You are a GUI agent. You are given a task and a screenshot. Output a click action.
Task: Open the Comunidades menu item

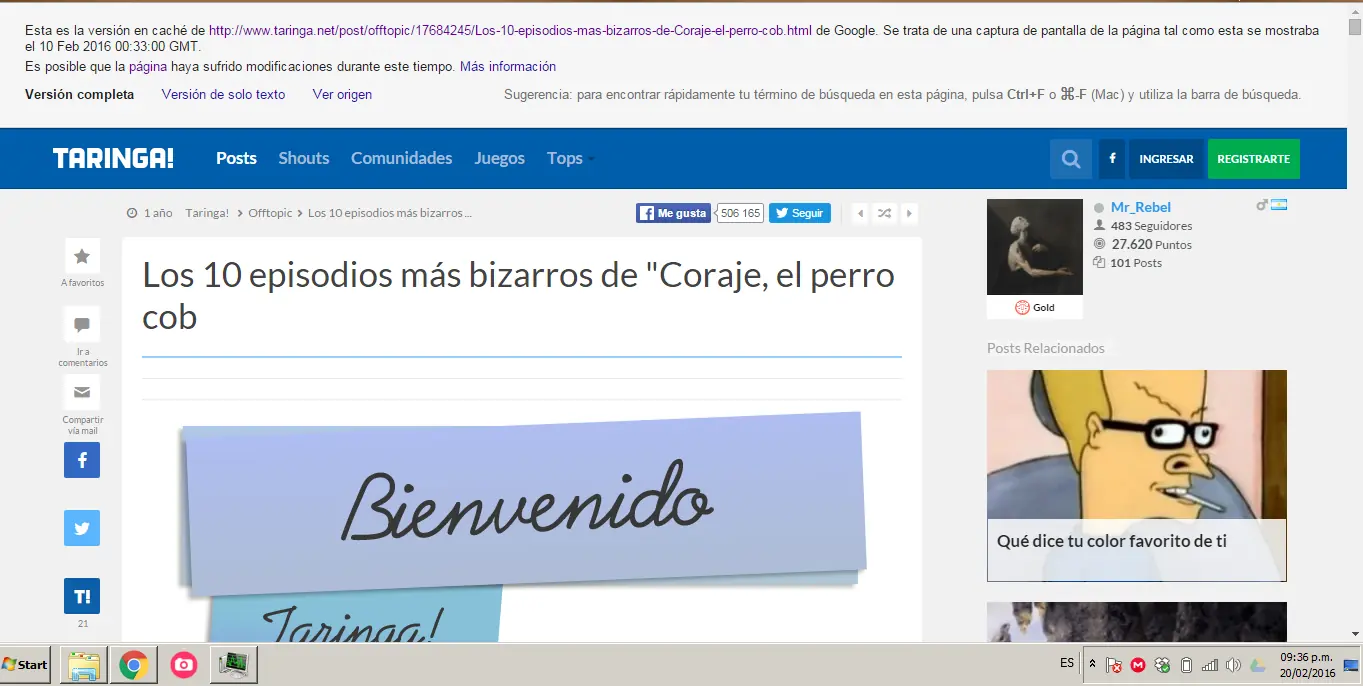(x=401, y=158)
